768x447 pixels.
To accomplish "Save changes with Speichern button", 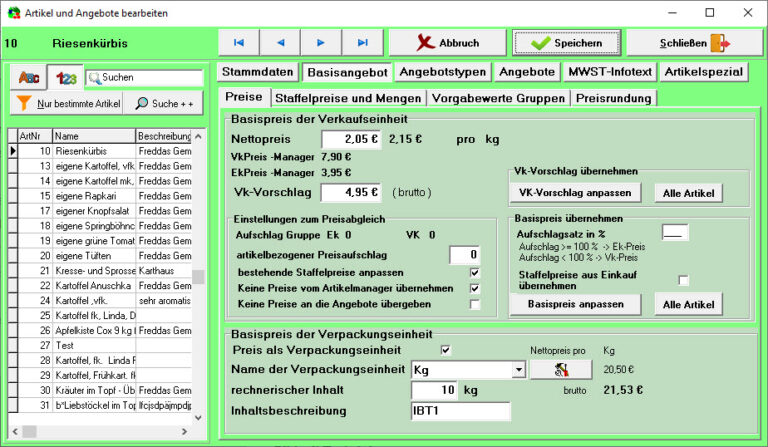I will click(567, 43).
